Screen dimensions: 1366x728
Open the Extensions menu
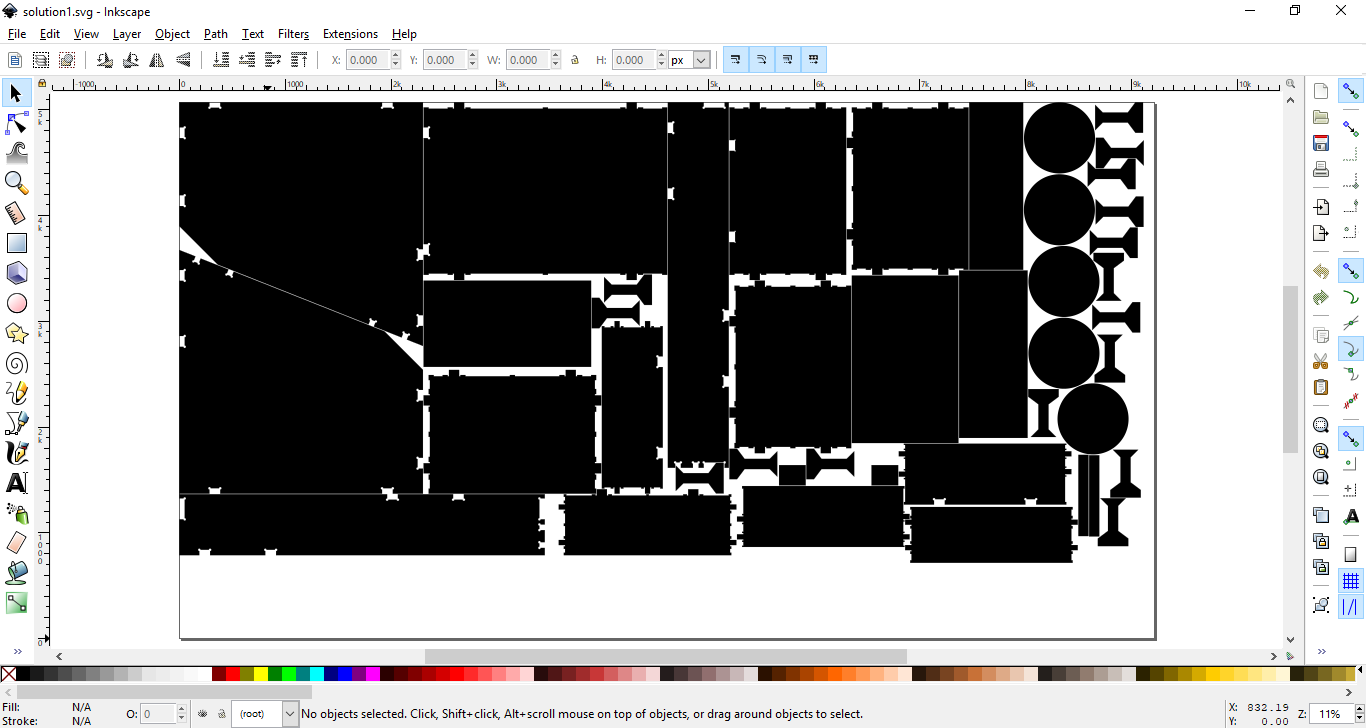(x=350, y=34)
